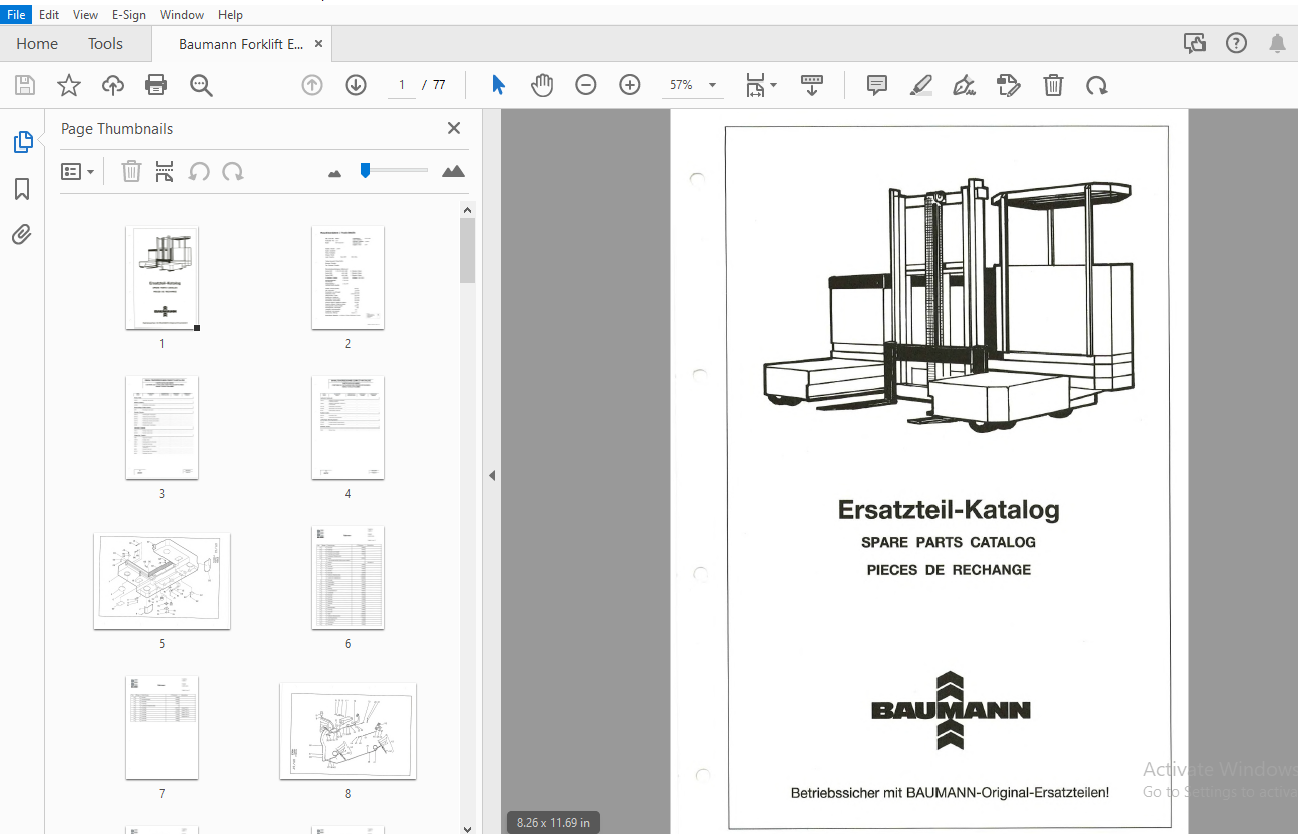The image size is (1298, 834).
Task: Click the Save file icon
Action: pos(25,85)
